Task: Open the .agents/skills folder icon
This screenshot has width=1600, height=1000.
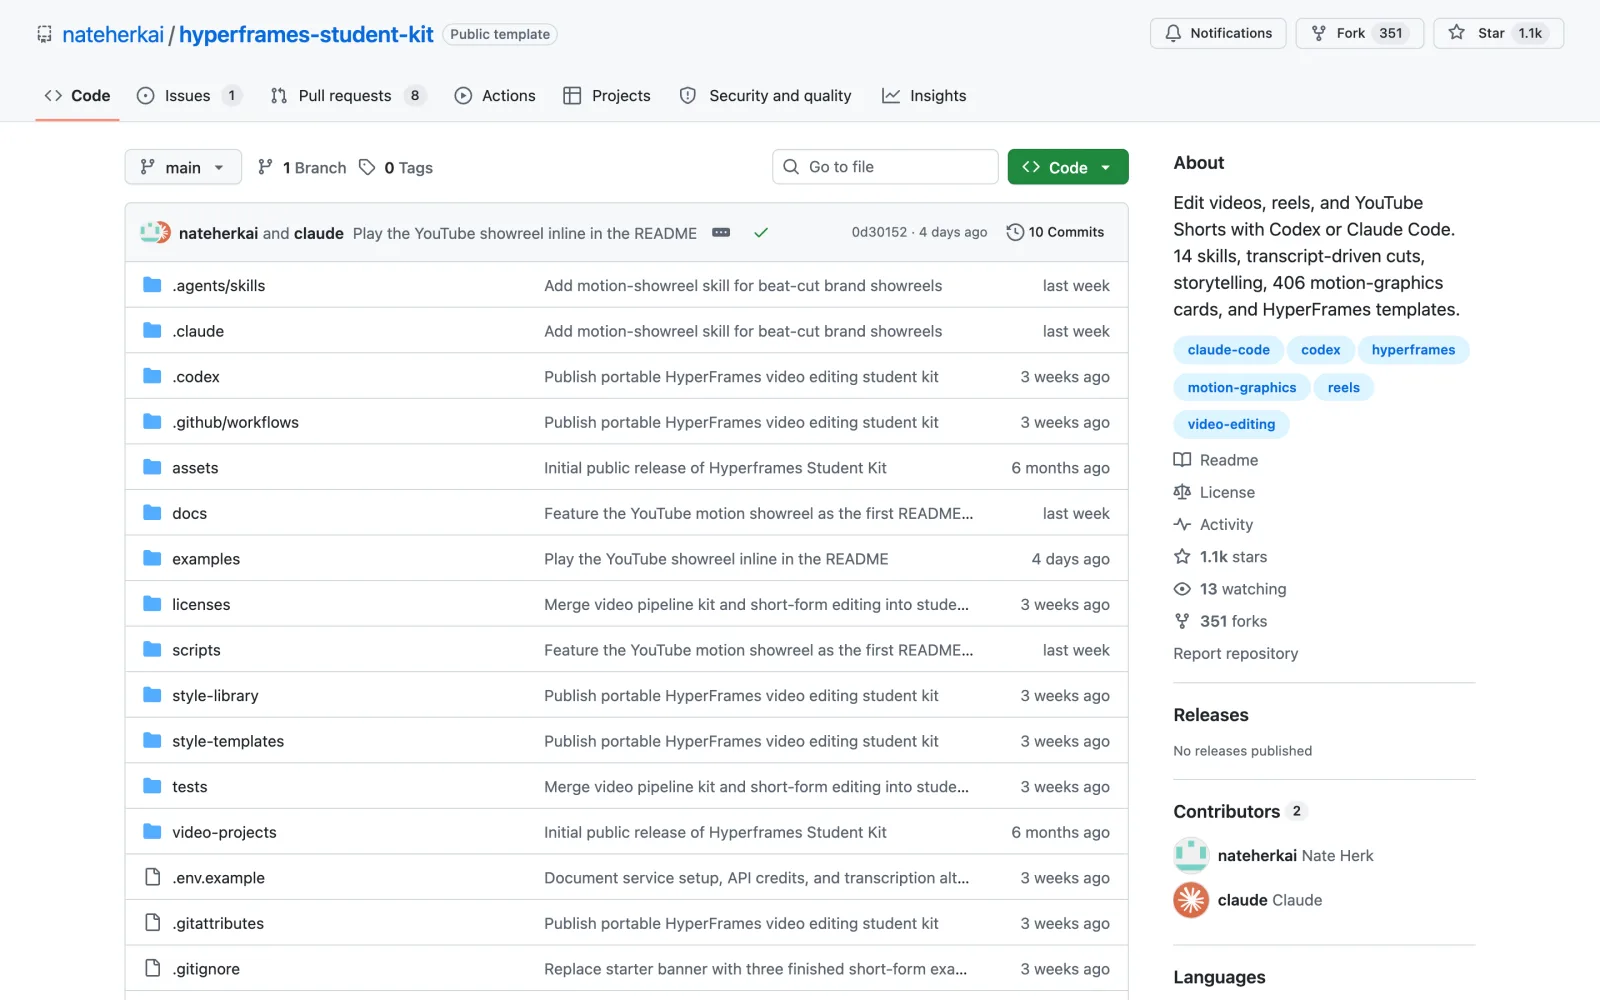Action: [152, 285]
